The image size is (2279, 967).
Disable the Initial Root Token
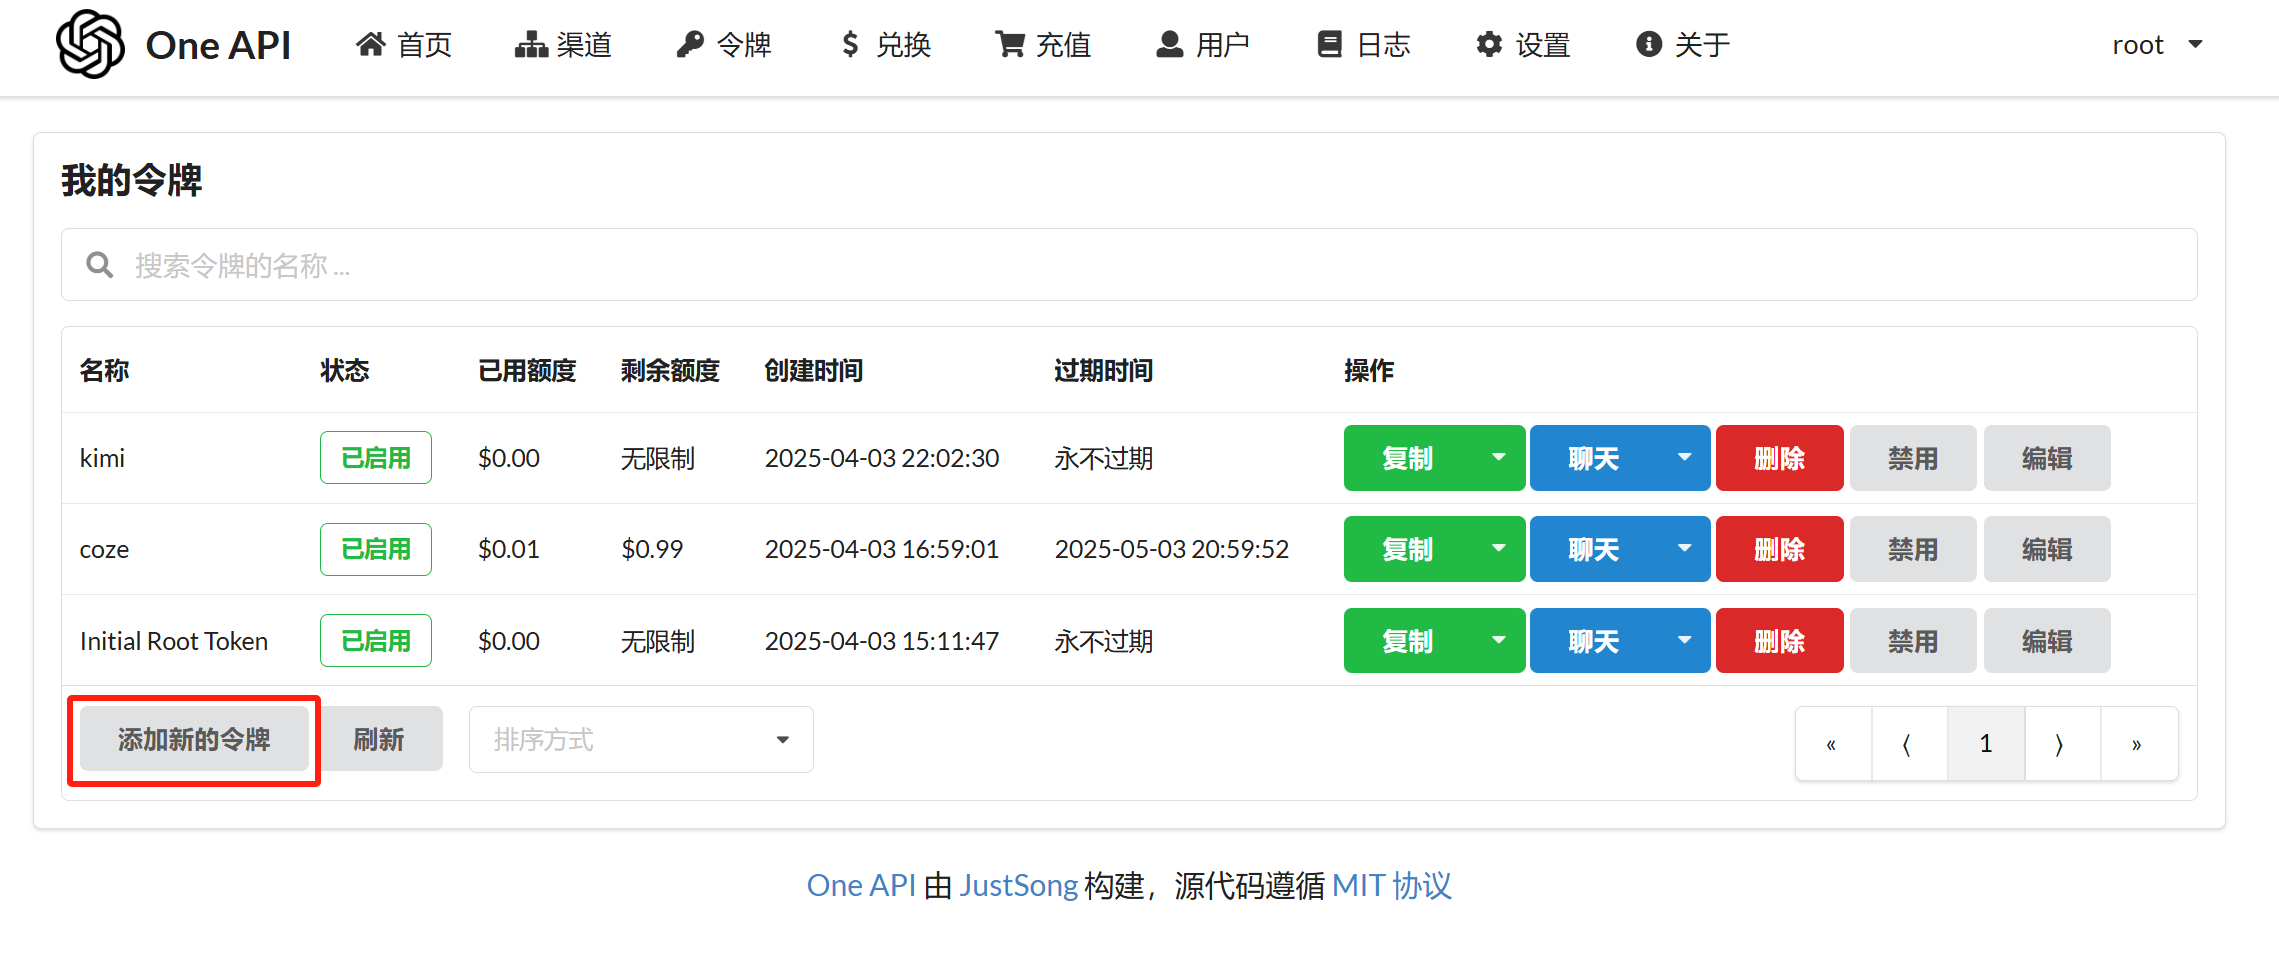(1913, 641)
